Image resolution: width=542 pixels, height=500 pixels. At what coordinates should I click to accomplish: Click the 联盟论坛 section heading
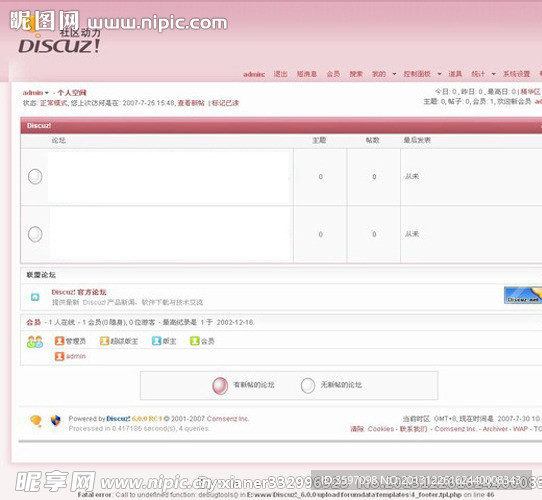click(41, 275)
